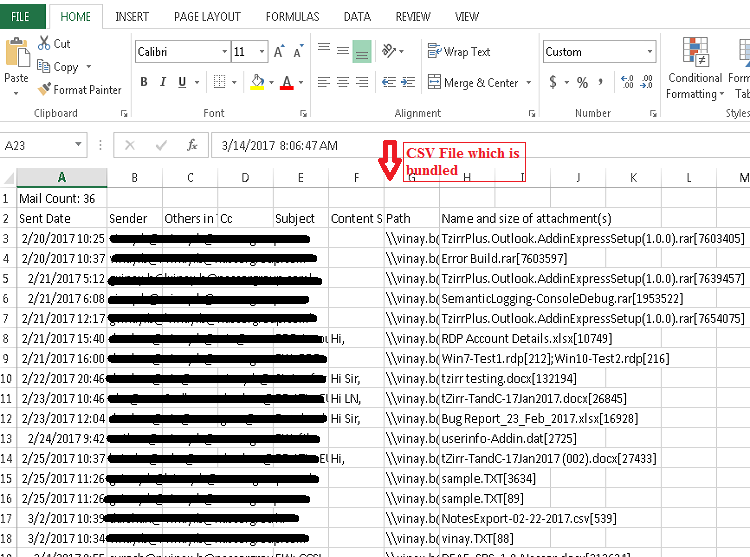Toggle Wrap Text on selected cell
Viewport: 750px width, 557px height.
click(x=459, y=52)
